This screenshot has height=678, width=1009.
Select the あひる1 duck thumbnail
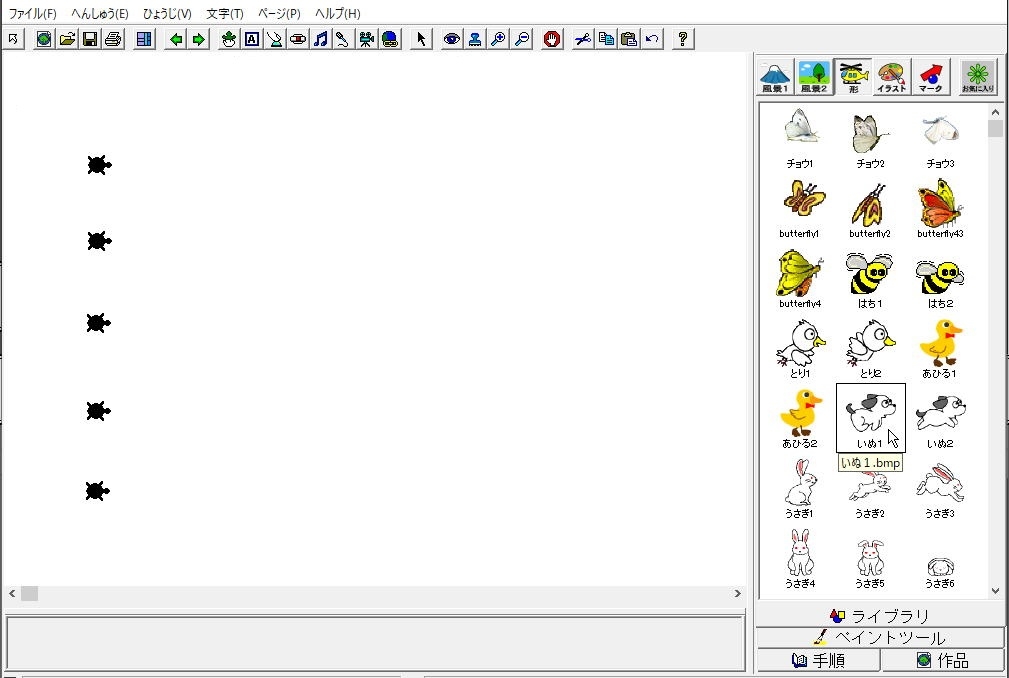click(939, 349)
